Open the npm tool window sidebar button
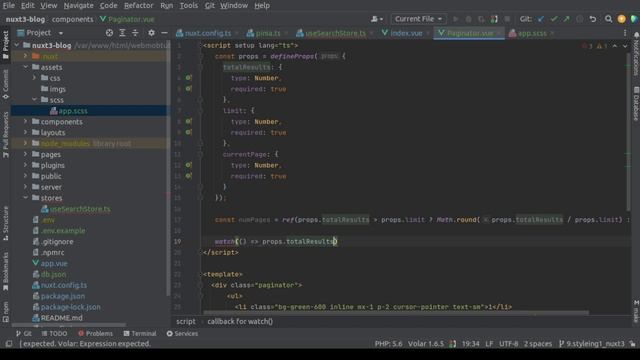The width and height of the screenshot is (640, 360). (x=5, y=312)
